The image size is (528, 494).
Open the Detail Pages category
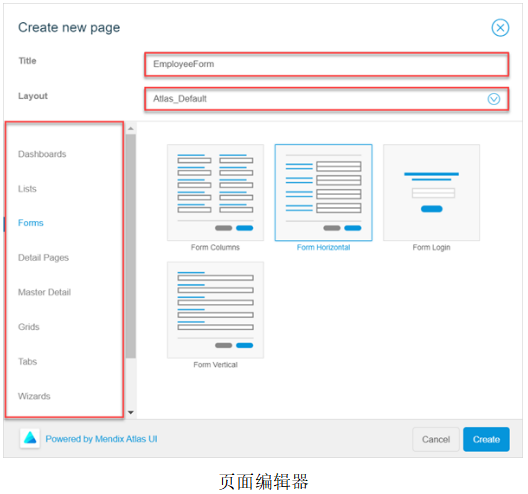coord(43,258)
